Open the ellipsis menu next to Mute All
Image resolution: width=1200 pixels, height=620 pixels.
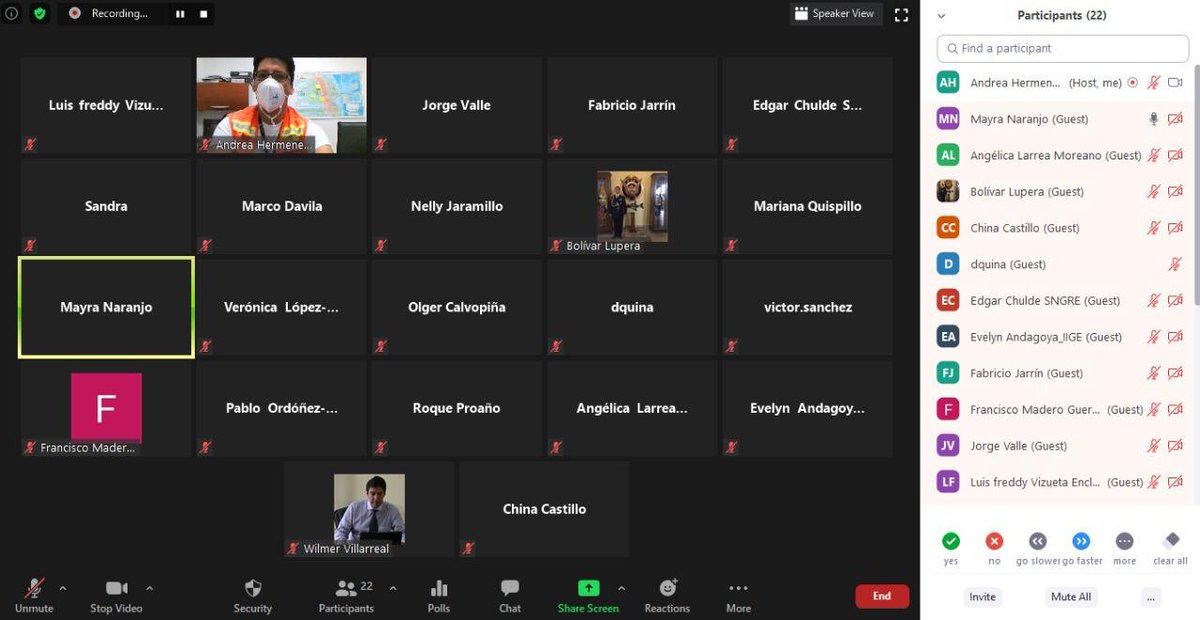1151,597
